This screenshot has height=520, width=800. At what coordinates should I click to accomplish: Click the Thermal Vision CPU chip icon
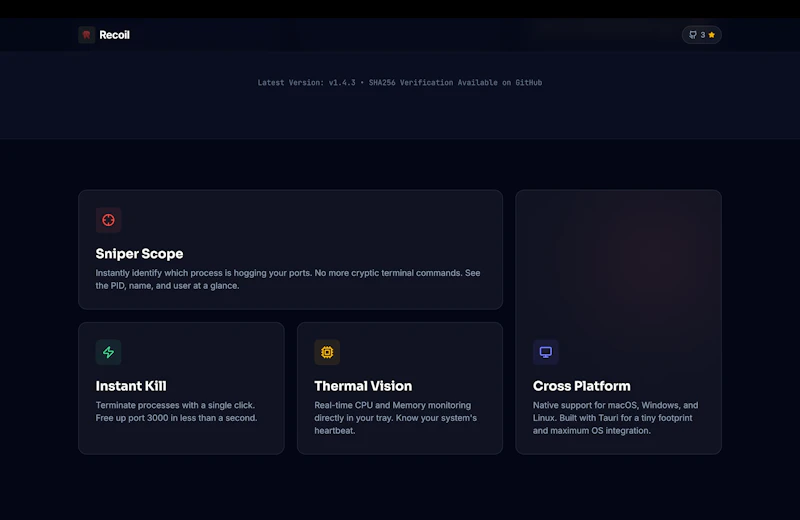(327, 352)
